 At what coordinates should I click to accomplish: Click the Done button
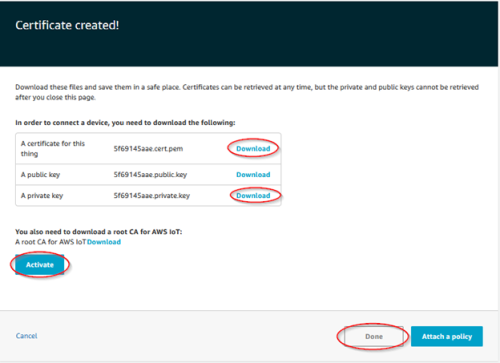point(374,336)
